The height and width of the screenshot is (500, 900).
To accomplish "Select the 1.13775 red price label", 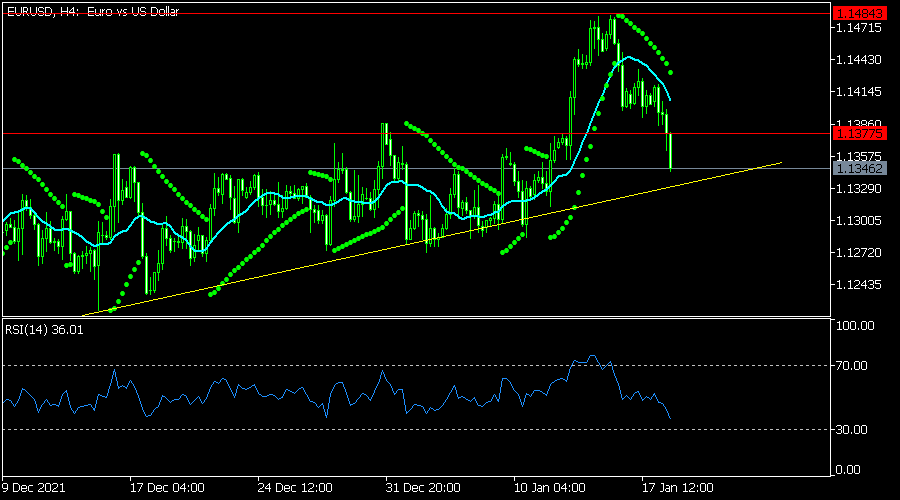I will point(859,134).
